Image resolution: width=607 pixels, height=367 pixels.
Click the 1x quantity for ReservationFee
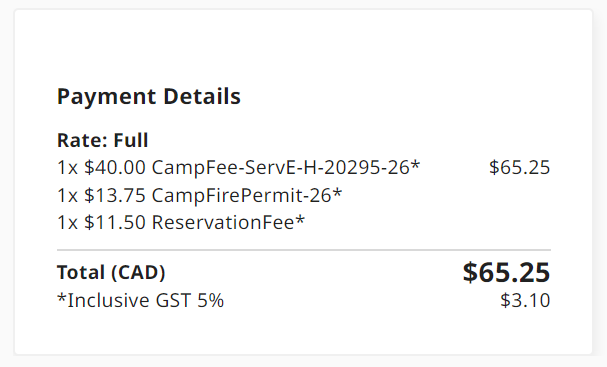tap(67, 223)
